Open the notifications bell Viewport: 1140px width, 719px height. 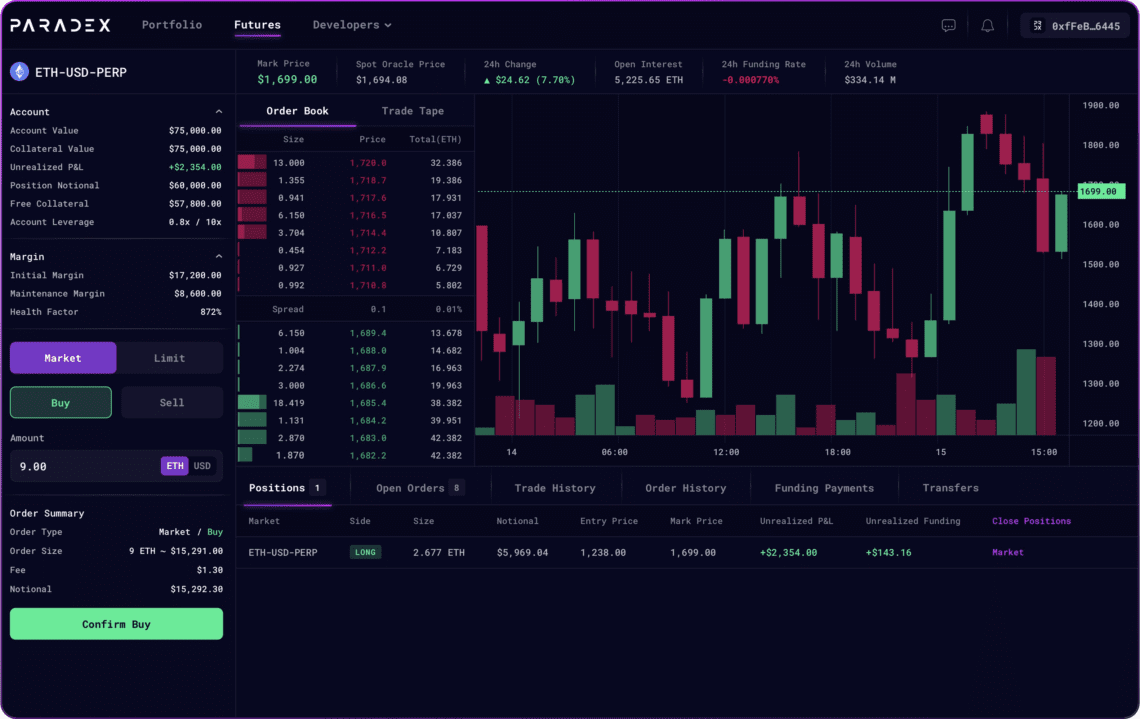[x=987, y=26]
